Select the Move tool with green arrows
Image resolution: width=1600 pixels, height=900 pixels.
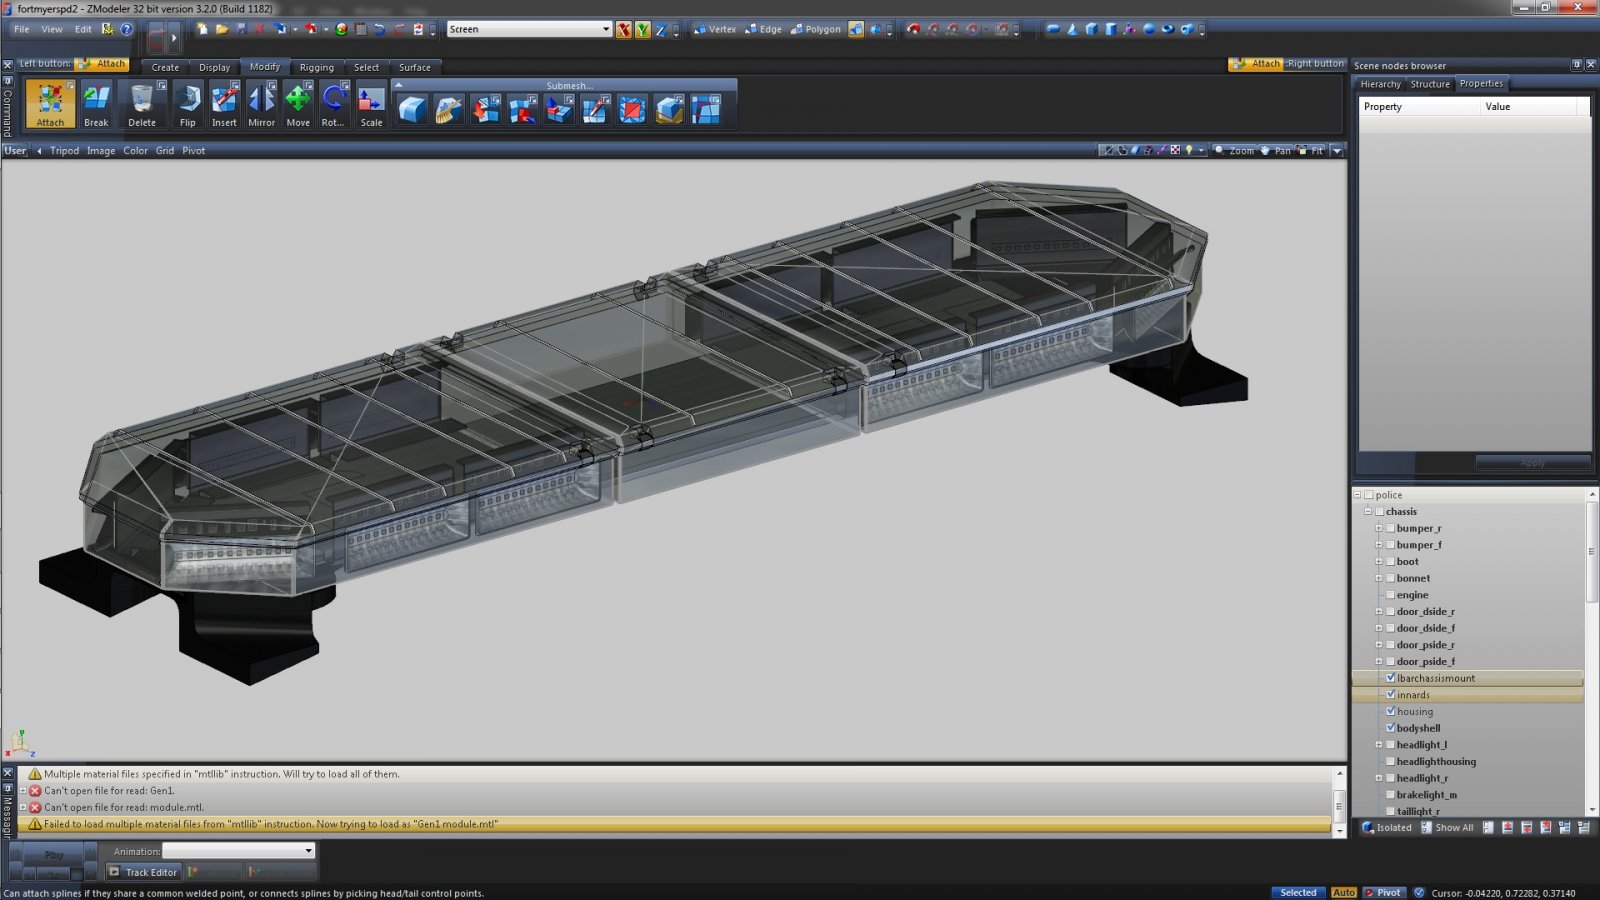tap(298, 105)
